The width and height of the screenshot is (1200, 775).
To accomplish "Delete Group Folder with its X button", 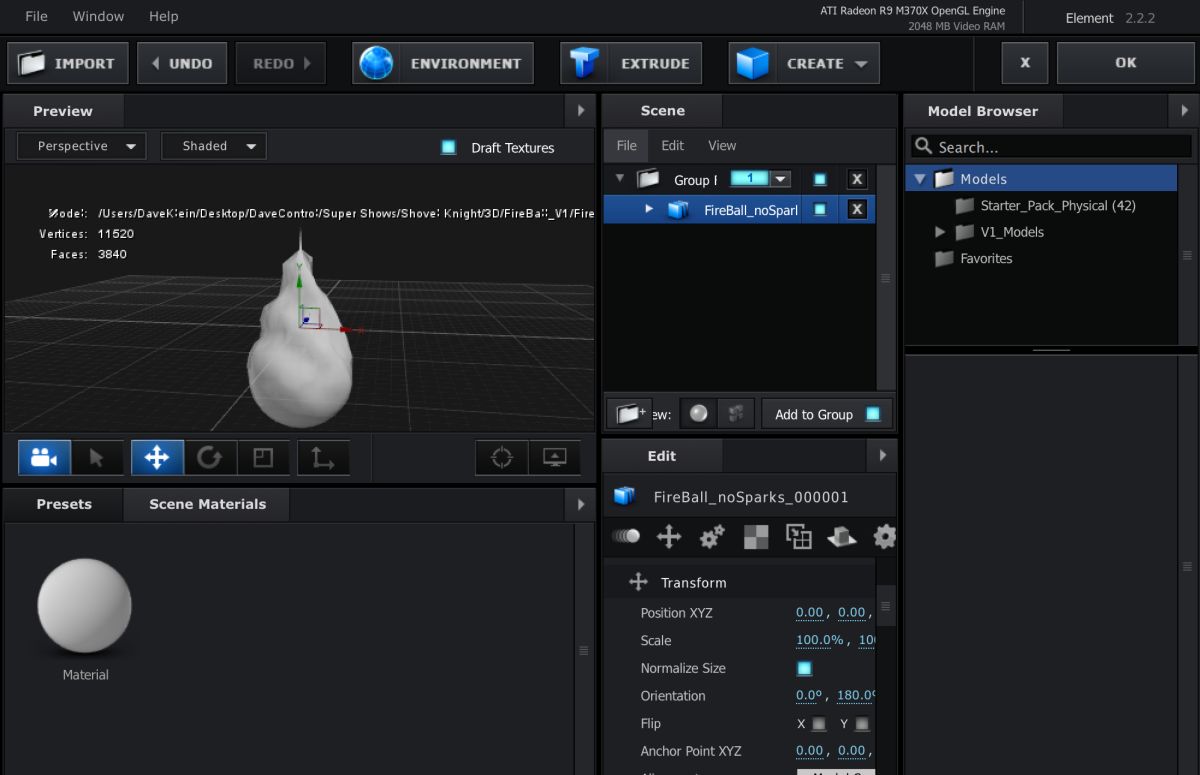I will 857,180.
